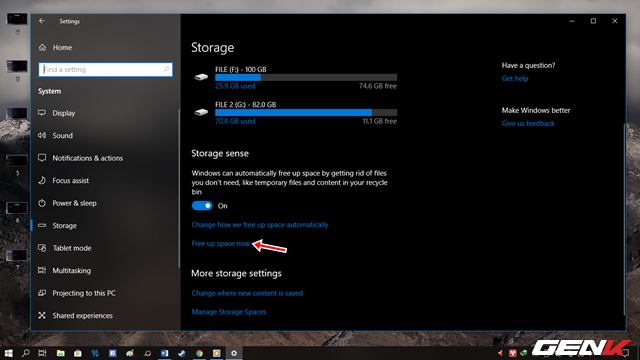640x360 pixels.
Task: Switch to Word in the taskbar
Action: click(164, 353)
